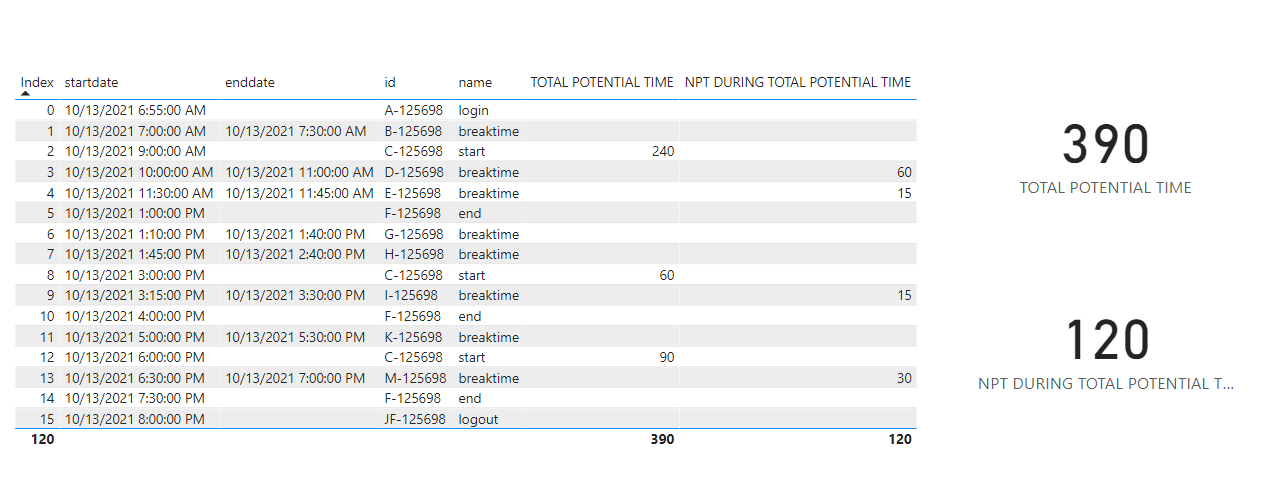This screenshot has width=1265, height=497.
Task: Select enddate cell 10/13/2021 2:40:00 PM
Action: click(294, 254)
